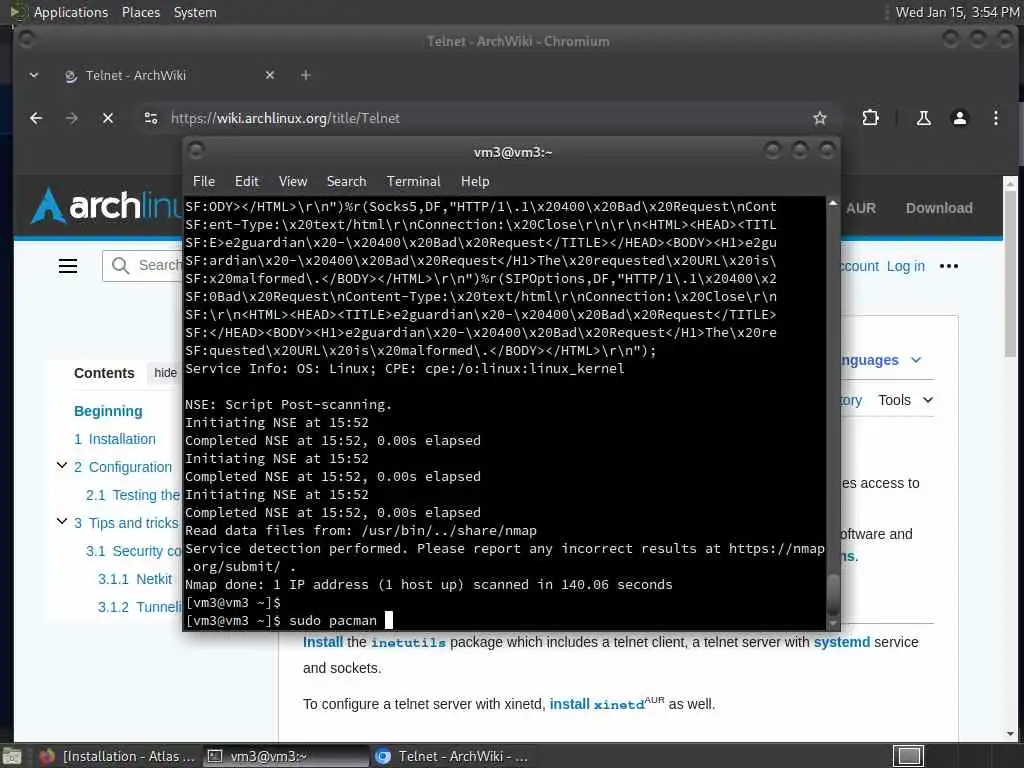
Task: Open the Download navigation link
Action: (938, 208)
